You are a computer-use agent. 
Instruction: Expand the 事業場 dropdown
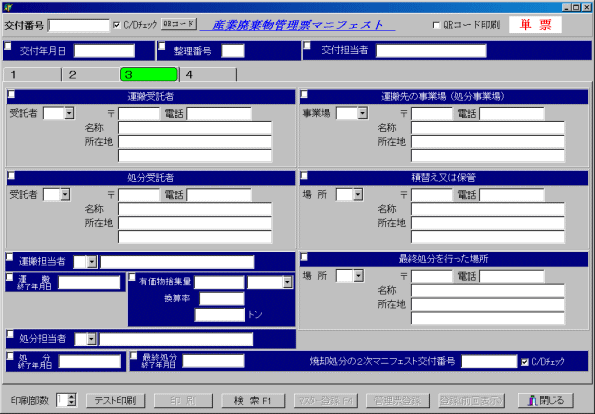pos(362,113)
